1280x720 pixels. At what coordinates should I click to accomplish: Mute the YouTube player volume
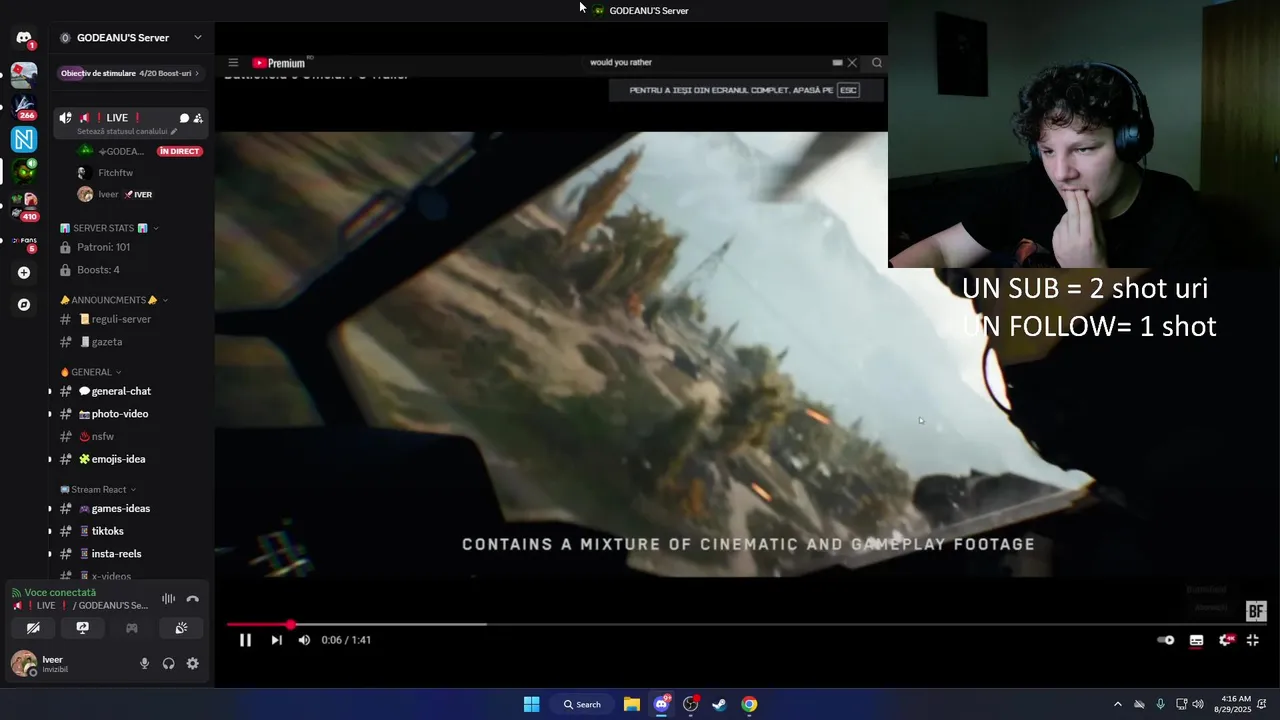click(x=304, y=640)
